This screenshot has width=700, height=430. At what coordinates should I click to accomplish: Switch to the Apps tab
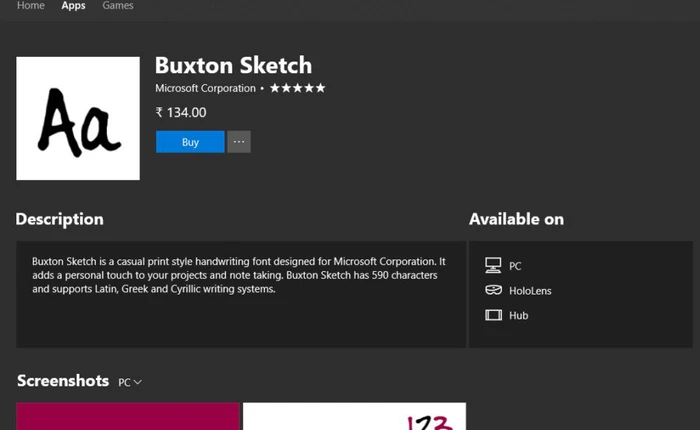[74, 5]
